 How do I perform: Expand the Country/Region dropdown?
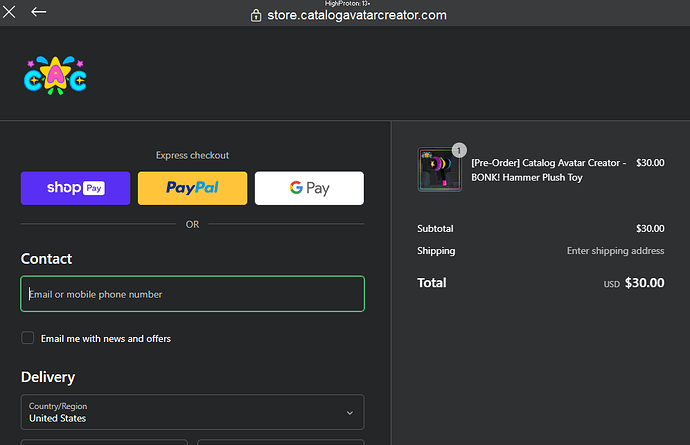pyautogui.click(x=192, y=412)
